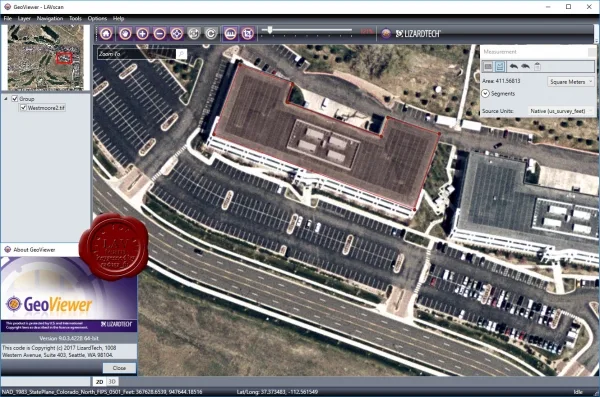Click the Measurement panel title
600x397 pixels.
[x=500, y=52]
